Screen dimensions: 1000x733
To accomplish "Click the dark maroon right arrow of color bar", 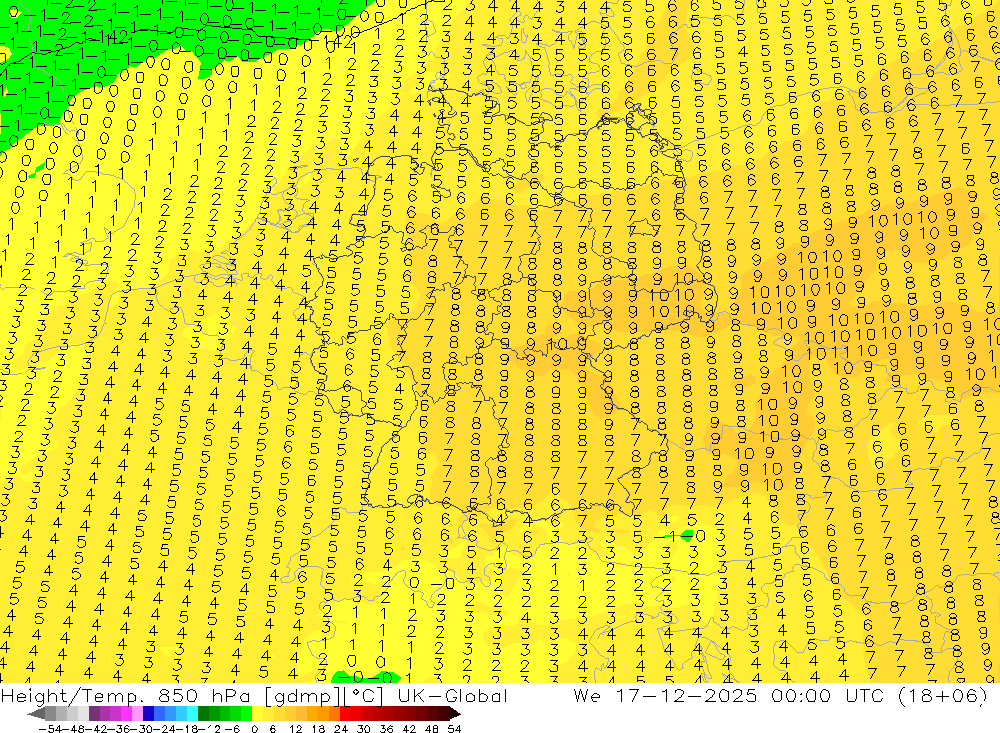I will coord(455,714).
